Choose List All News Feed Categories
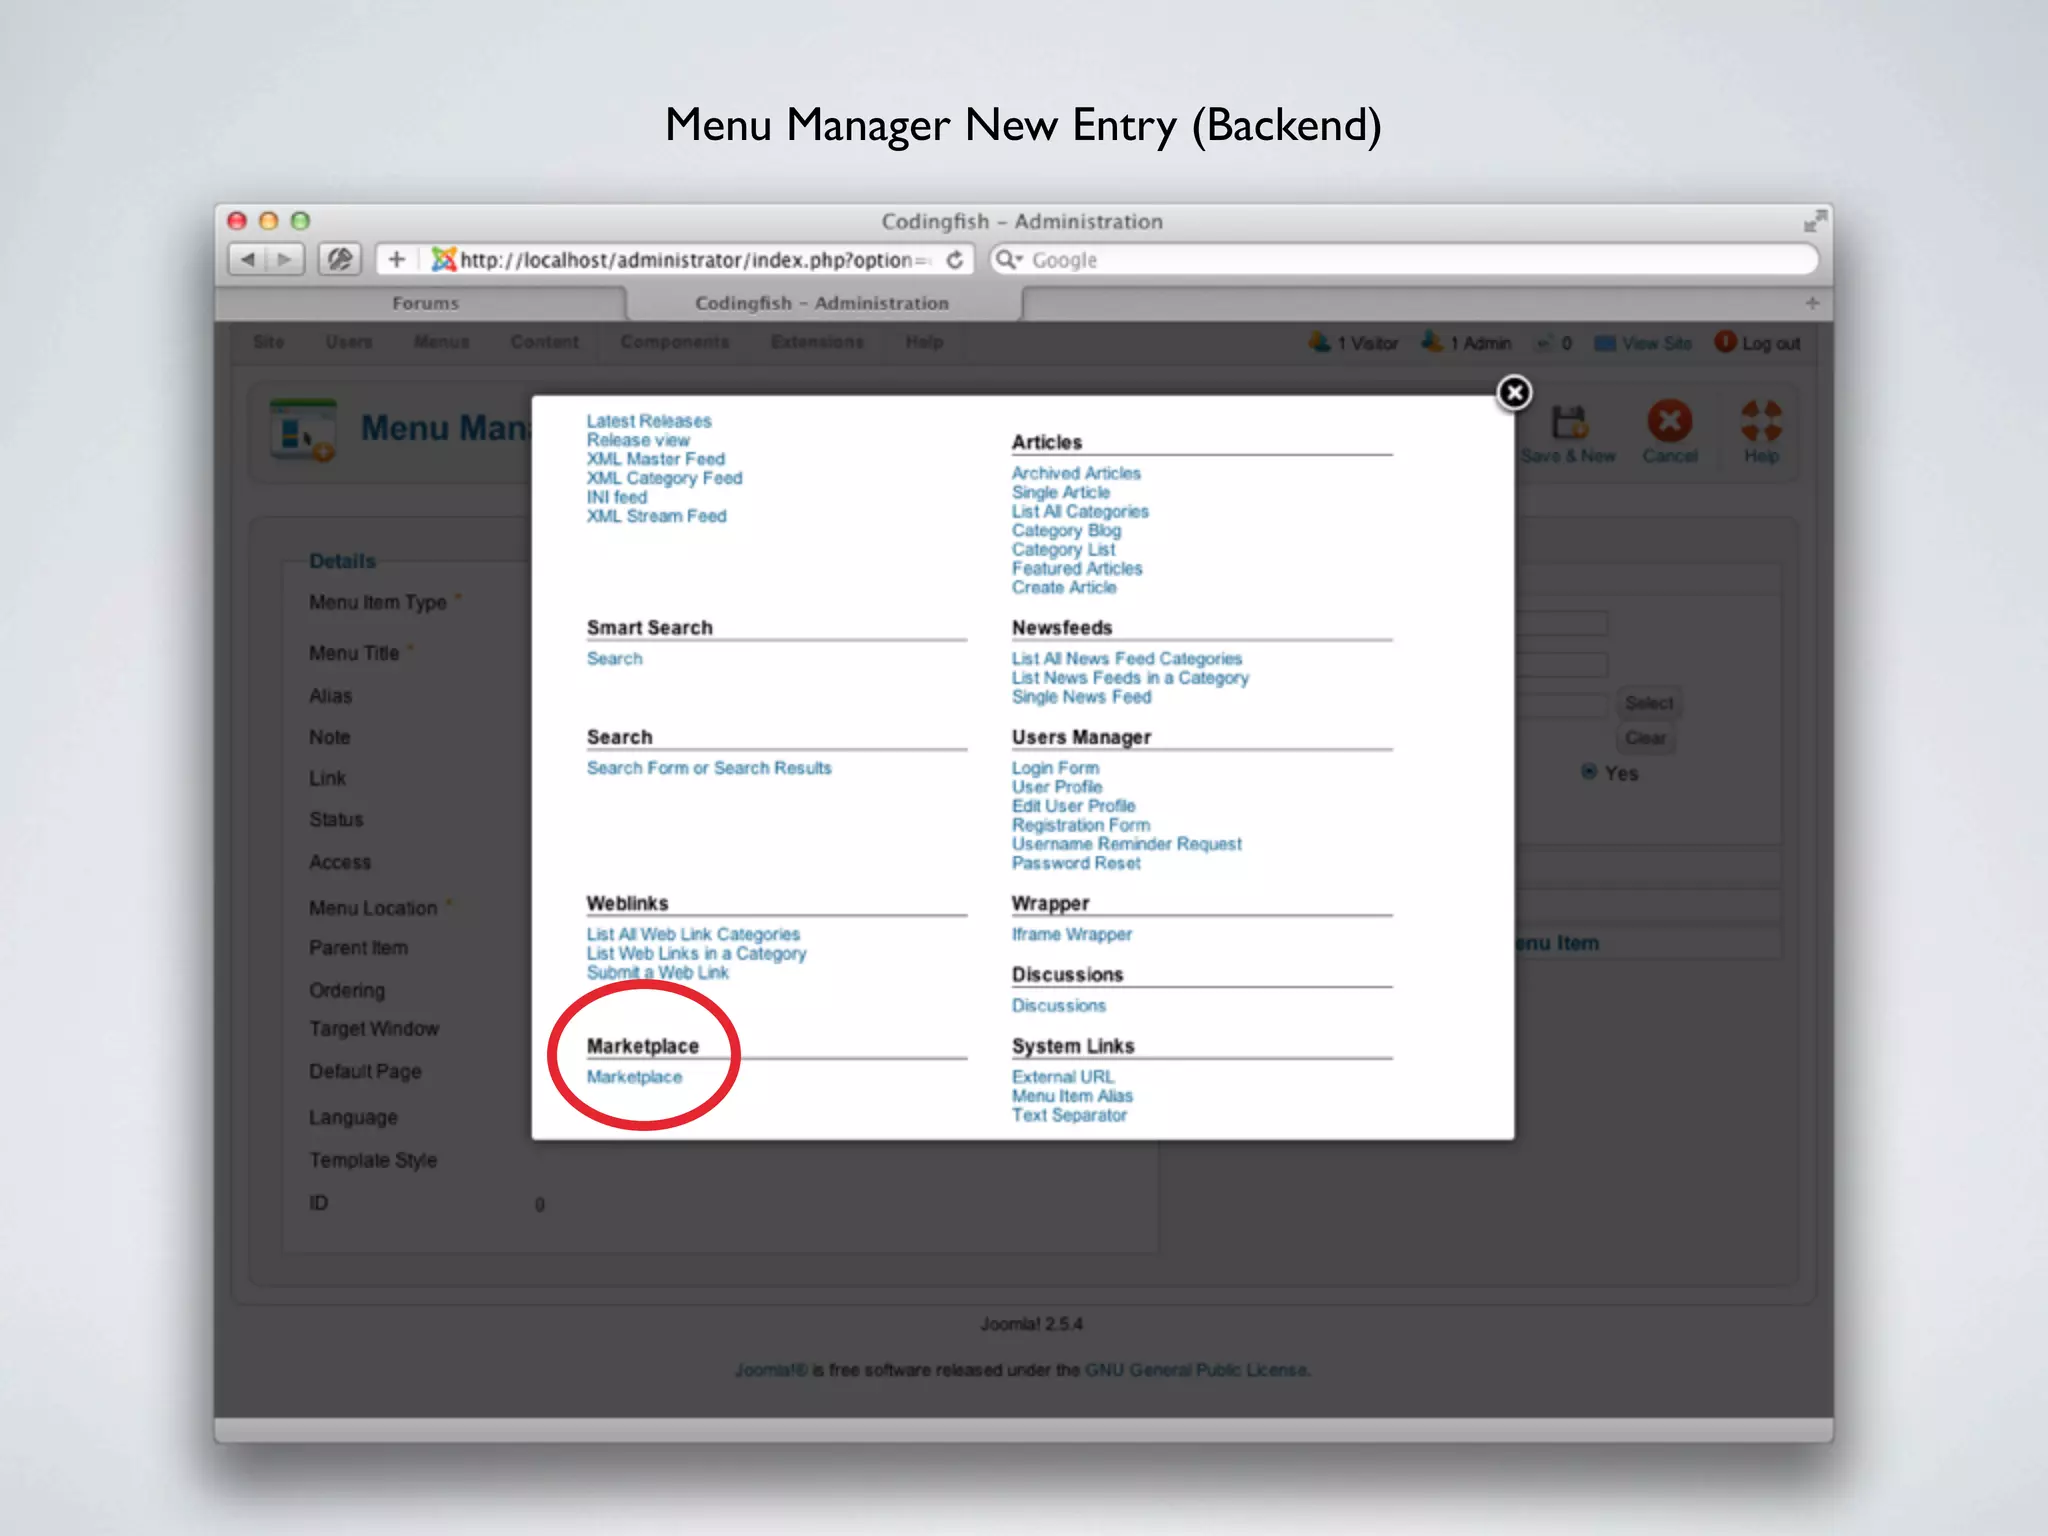2048x1536 pixels. [x=1127, y=659]
